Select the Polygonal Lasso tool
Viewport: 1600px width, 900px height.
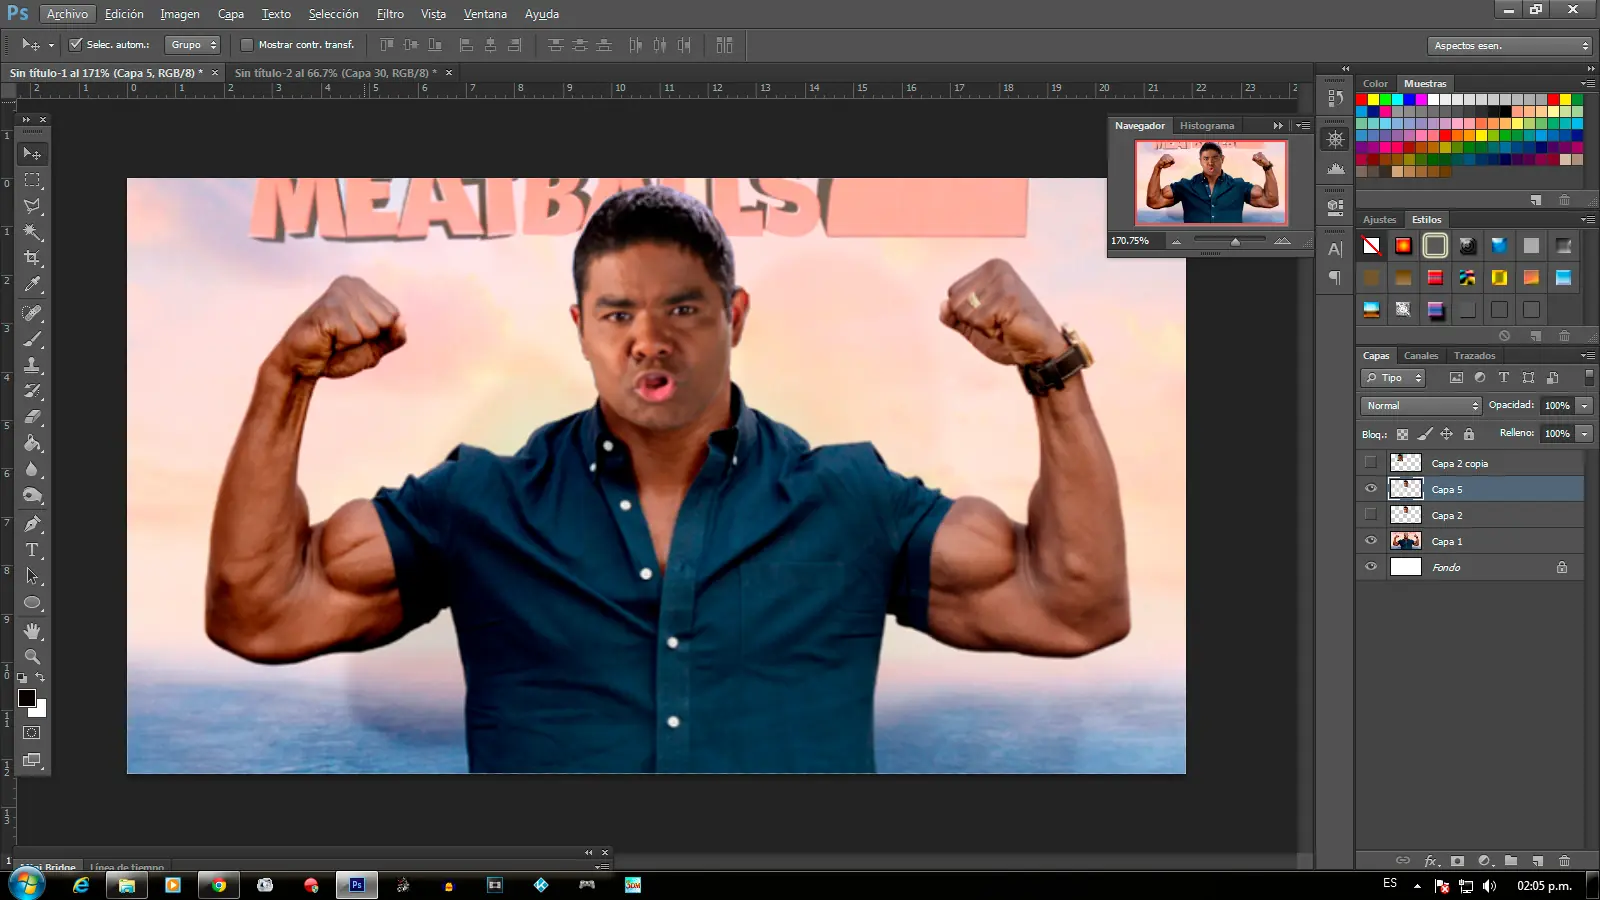pos(32,206)
